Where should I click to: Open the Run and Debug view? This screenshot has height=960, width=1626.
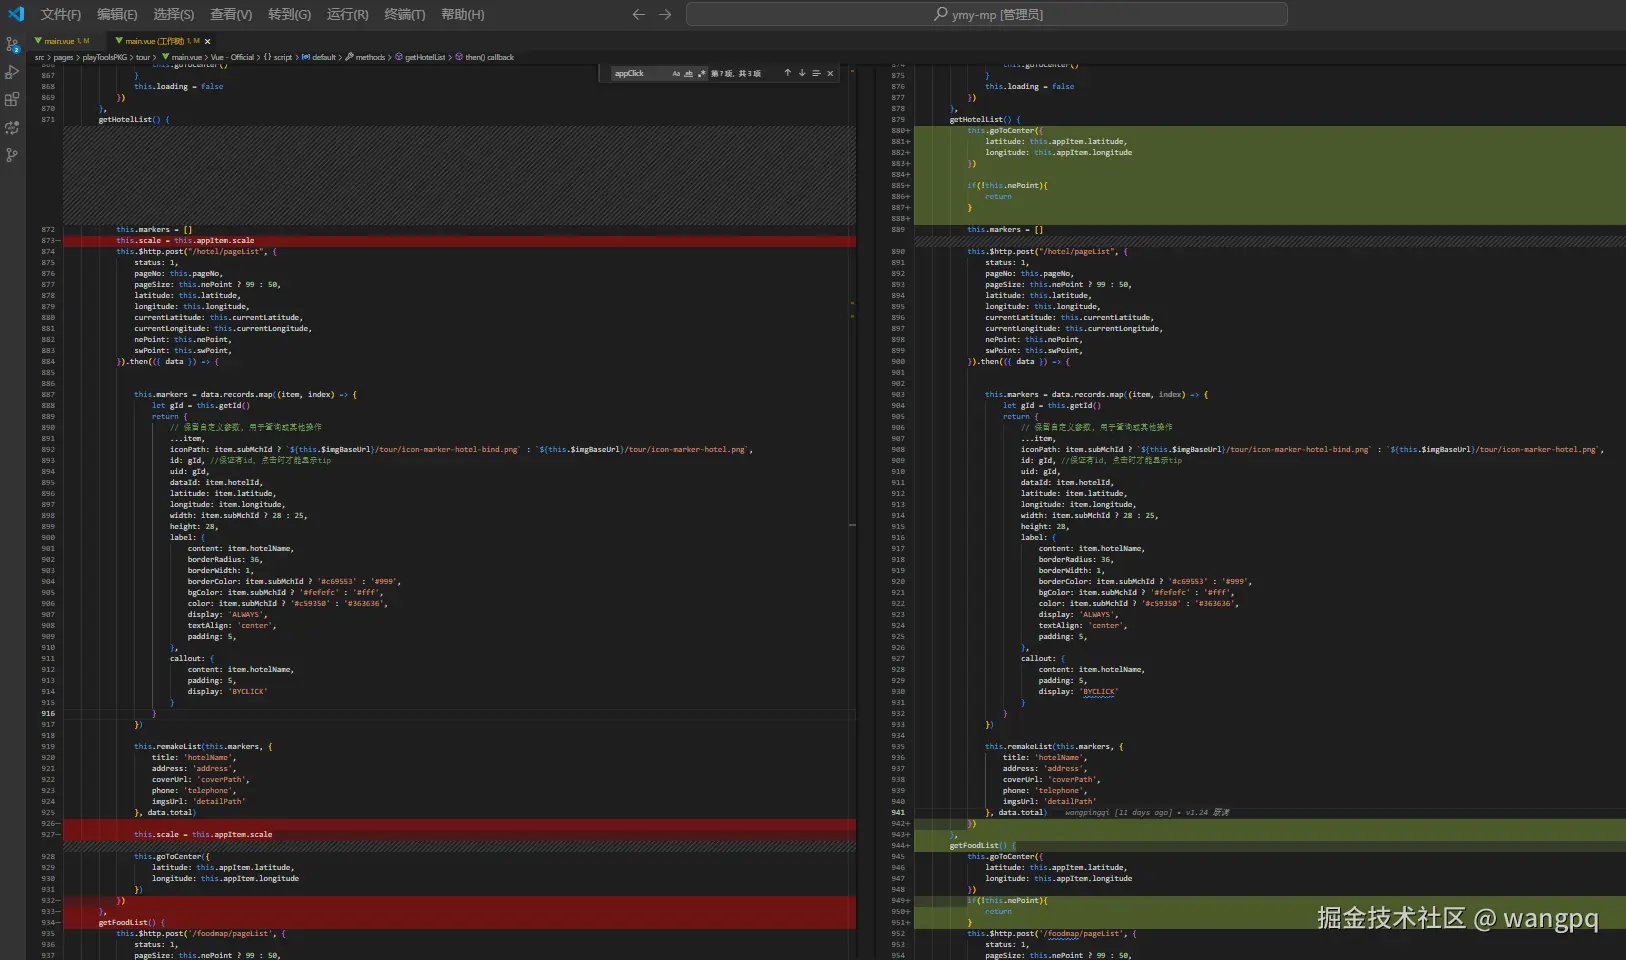pyautogui.click(x=12, y=72)
